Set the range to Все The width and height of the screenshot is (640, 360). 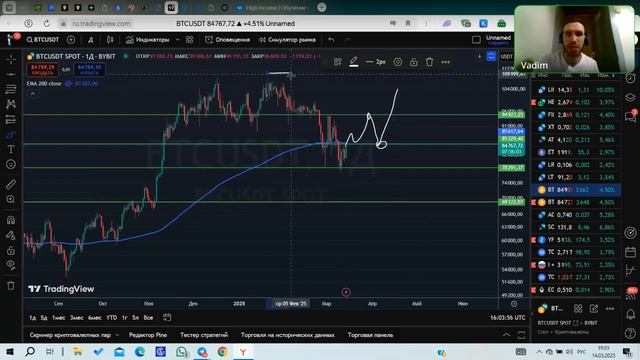(148, 318)
